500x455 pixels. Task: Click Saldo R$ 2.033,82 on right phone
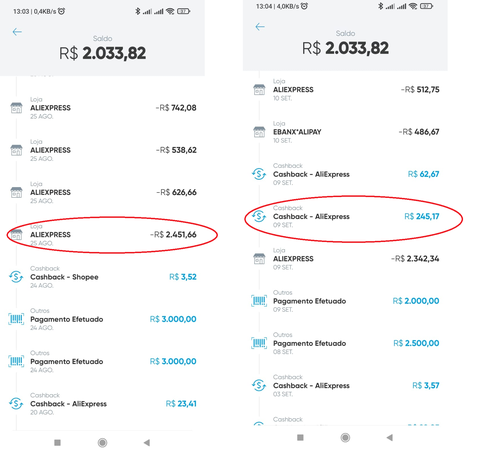click(x=345, y=44)
